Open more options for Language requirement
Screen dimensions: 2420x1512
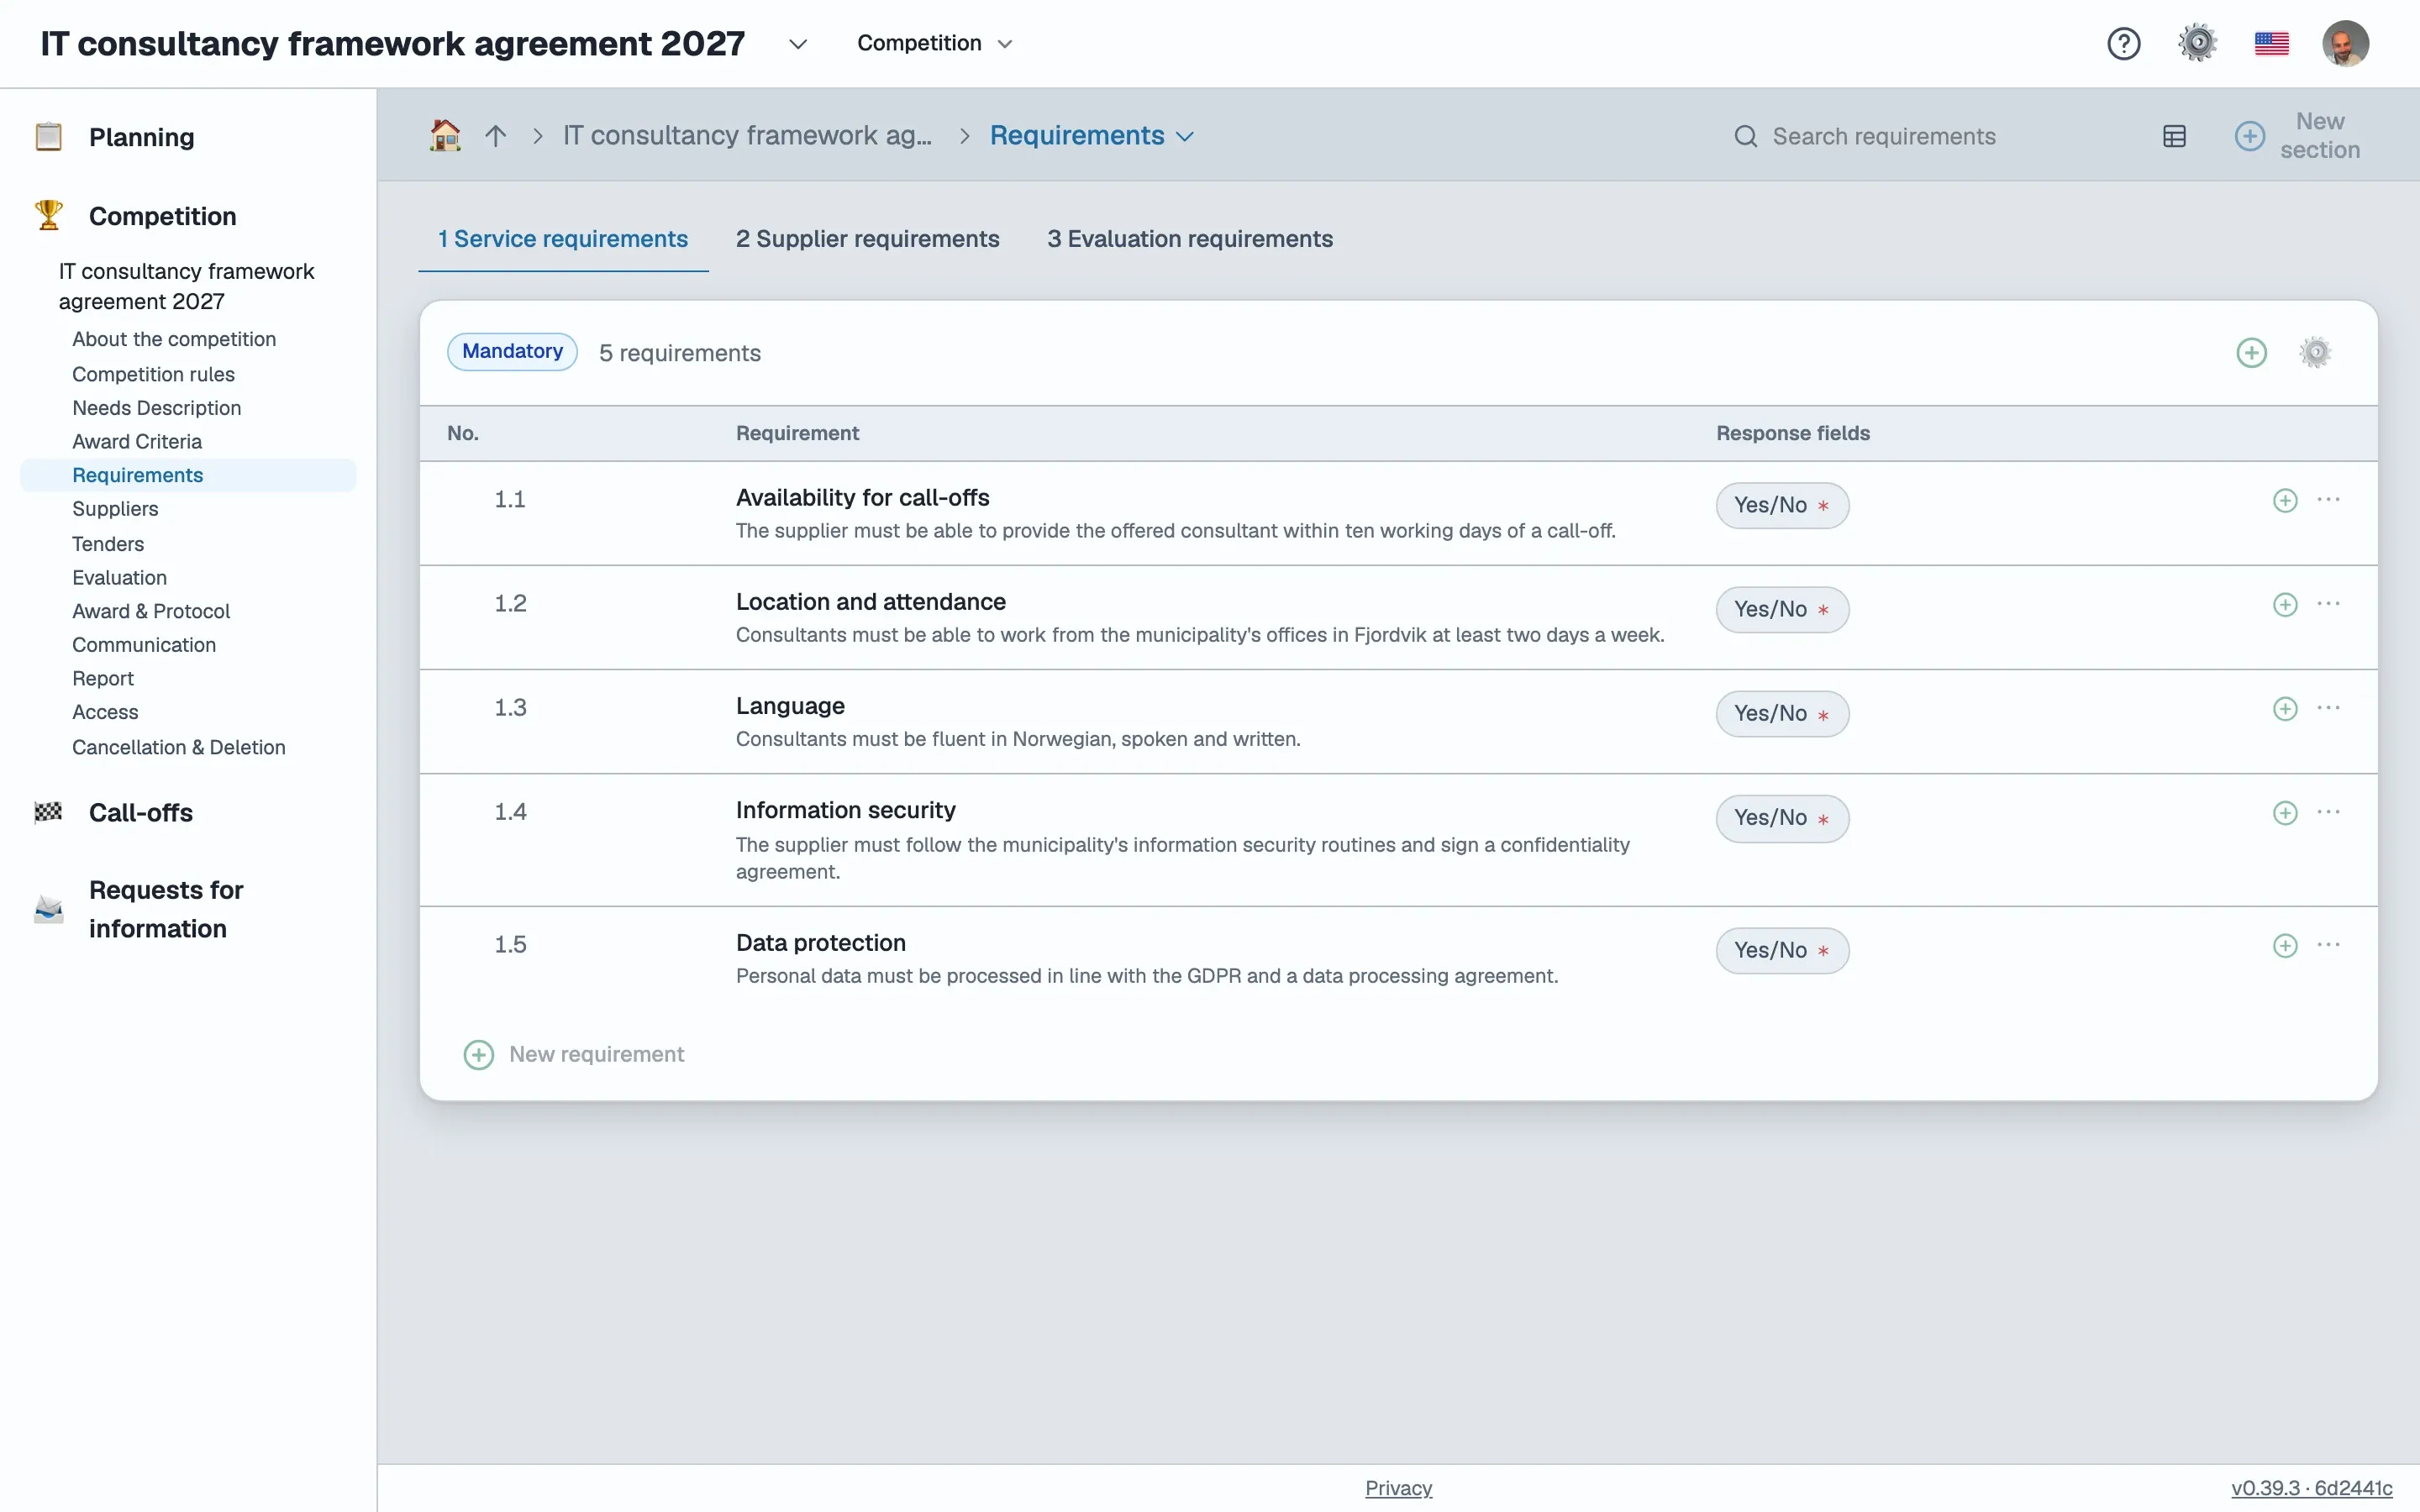(x=2328, y=707)
